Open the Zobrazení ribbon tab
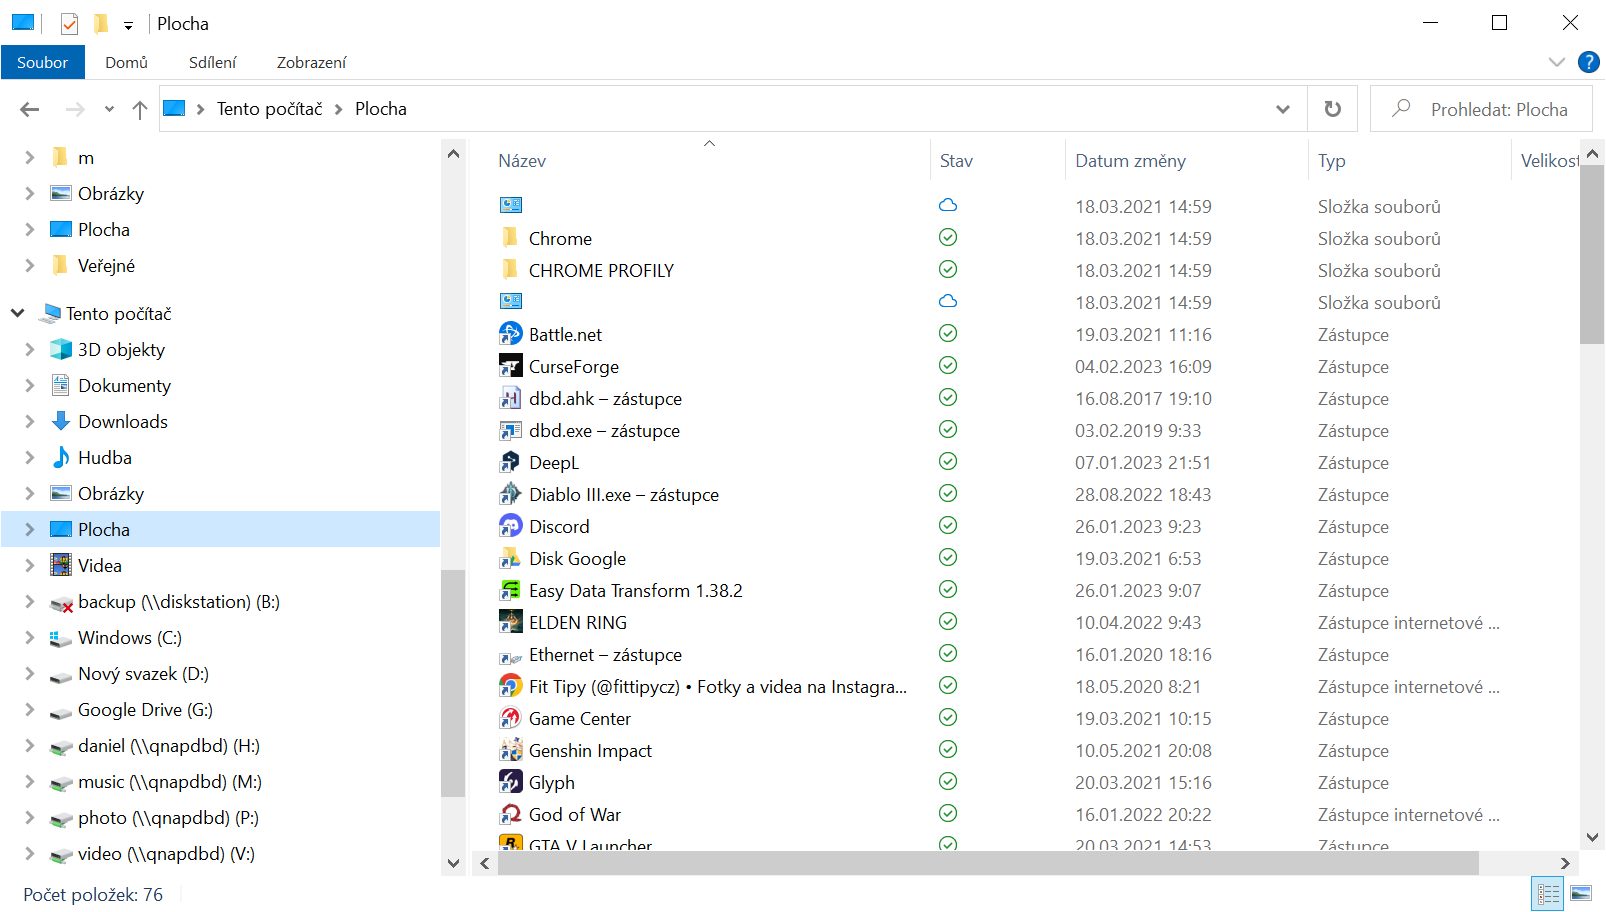Screen dimensions: 1606x912 [311, 62]
